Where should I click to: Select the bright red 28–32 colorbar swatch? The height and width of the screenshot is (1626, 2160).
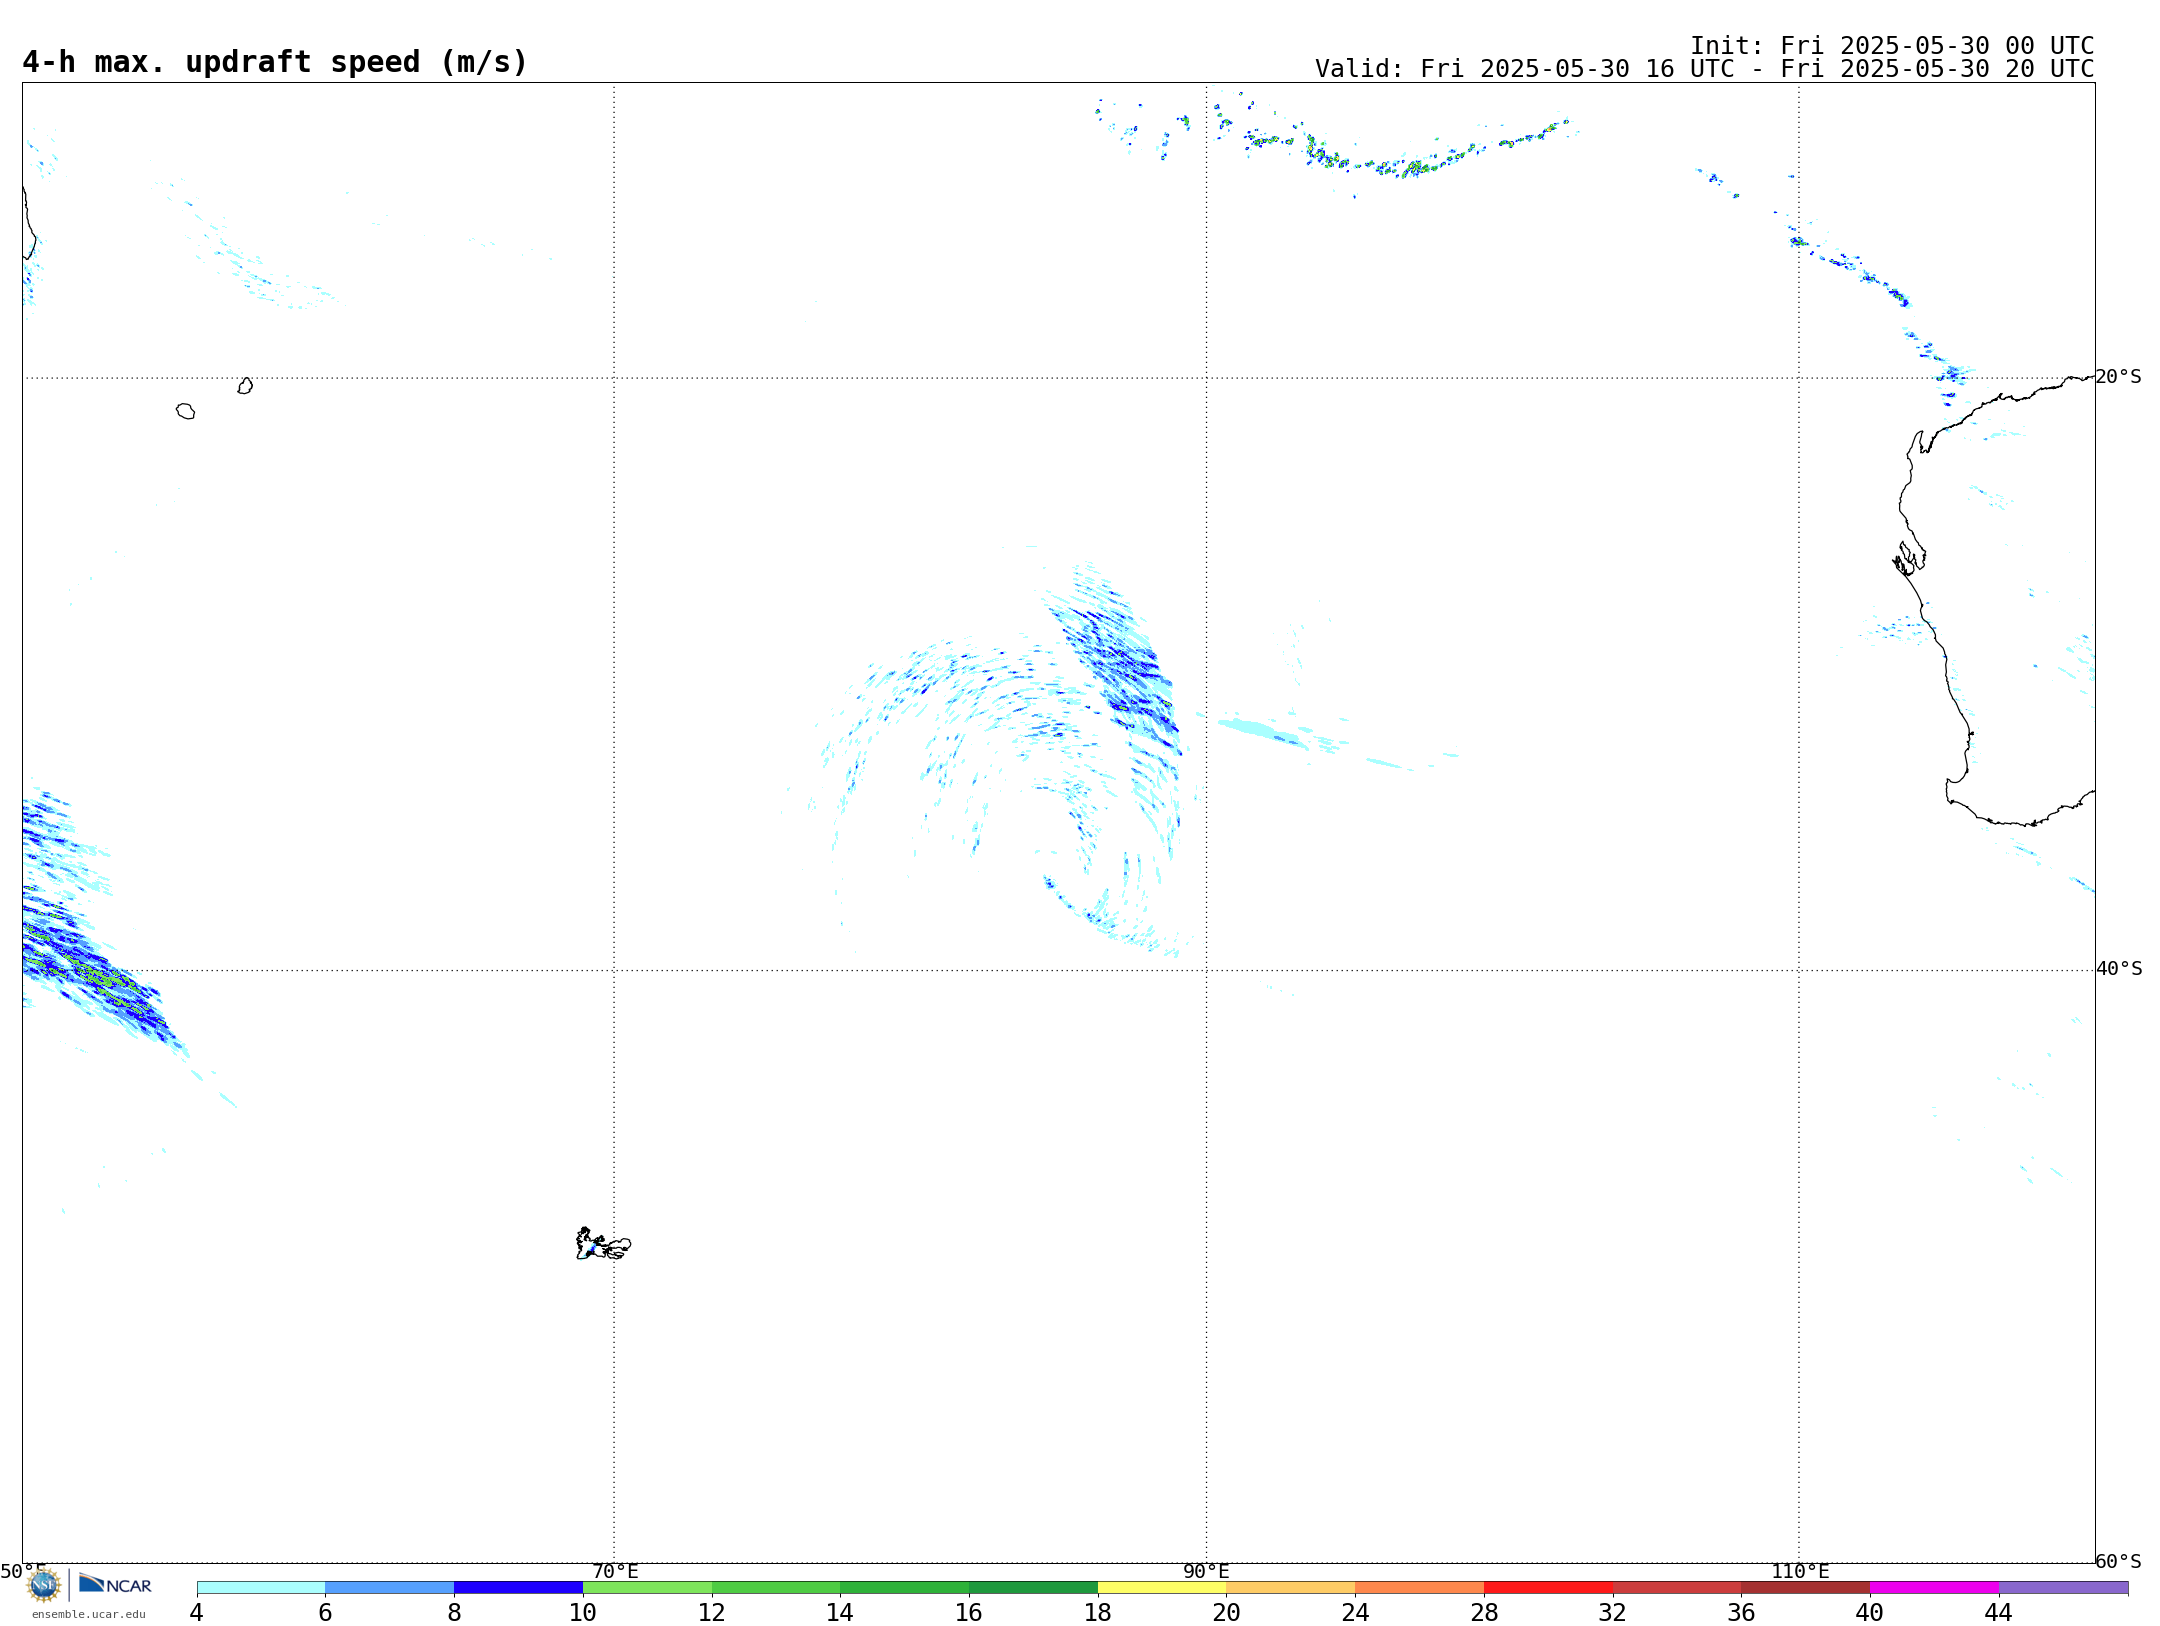pyautogui.click(x=1548, y=1587)
